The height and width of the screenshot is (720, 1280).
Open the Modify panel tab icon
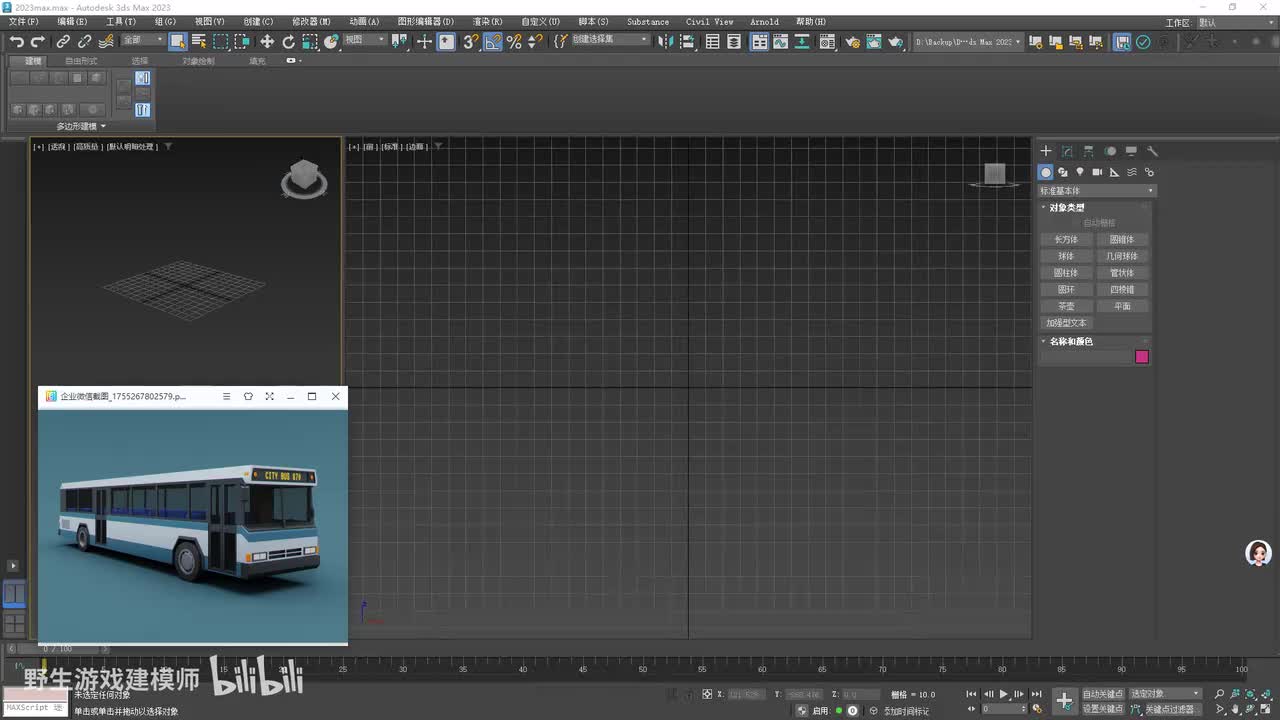(x=1067, y=151)
